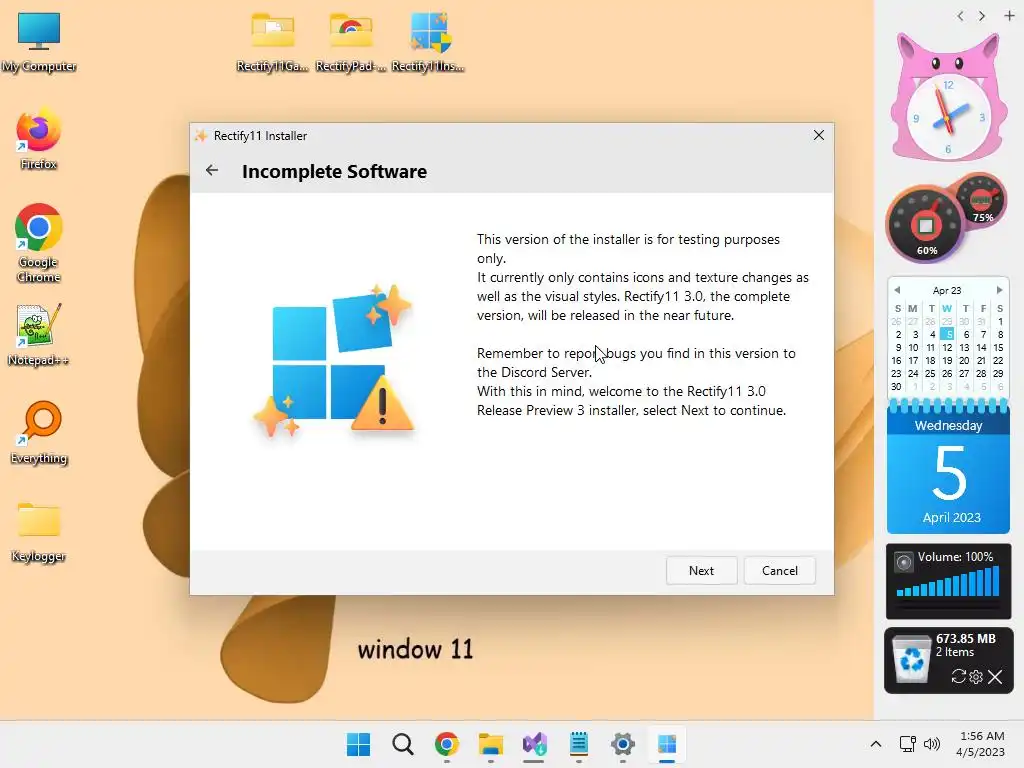Open My Computer desktop icon
Image resolution: width=1024 pixels, height=768 pixels.
pyautogui.click(x=39, y=41)
